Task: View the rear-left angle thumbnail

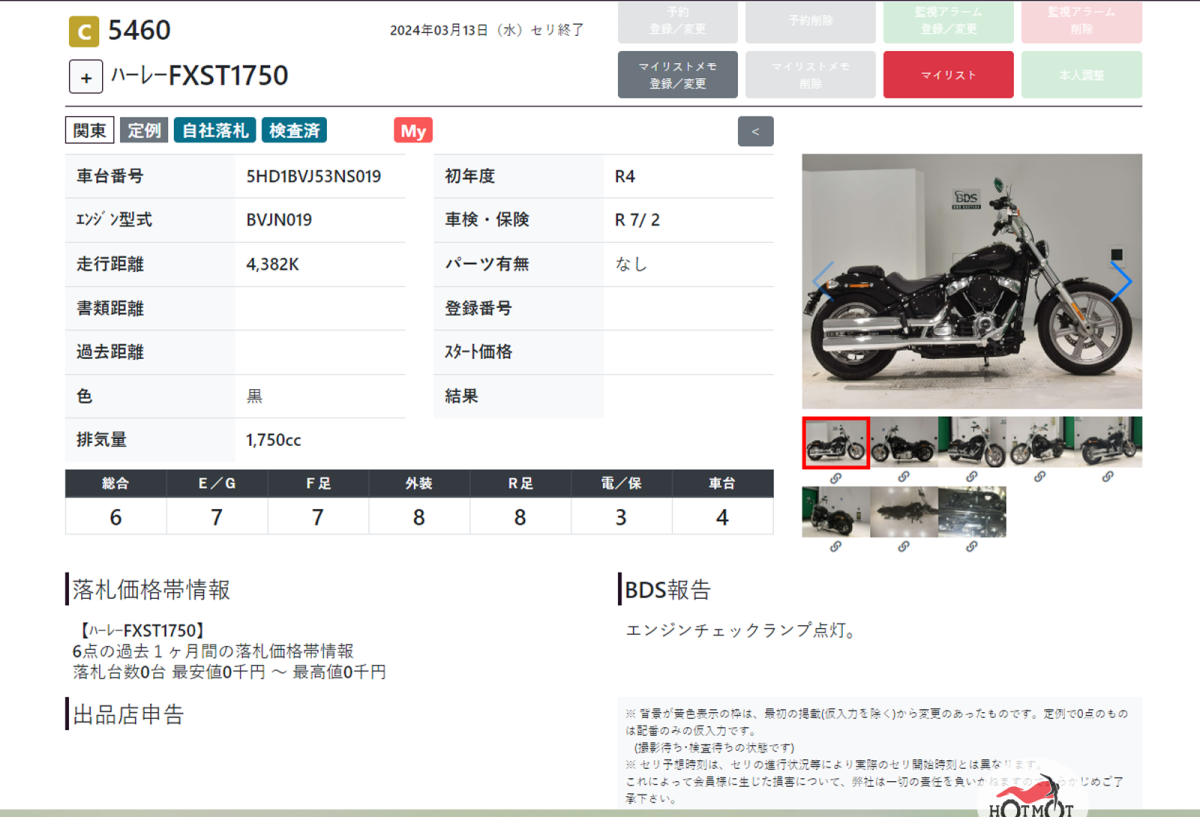Action: click(x=835, y=512)
